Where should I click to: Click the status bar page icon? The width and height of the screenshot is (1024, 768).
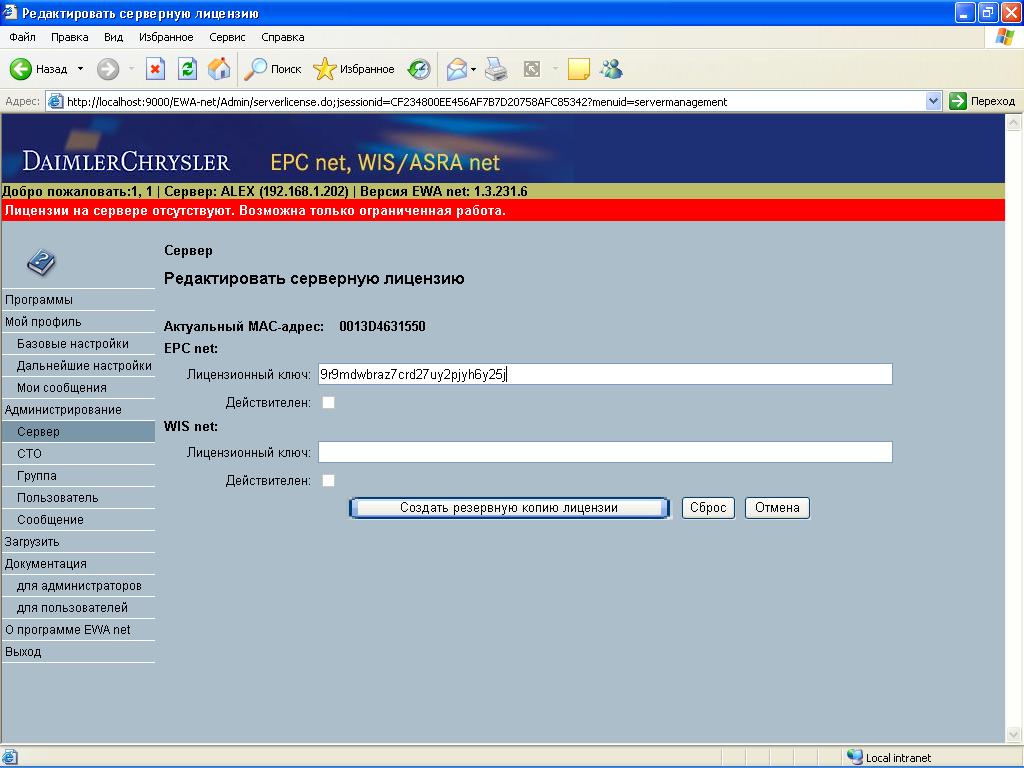click(9, 757)
